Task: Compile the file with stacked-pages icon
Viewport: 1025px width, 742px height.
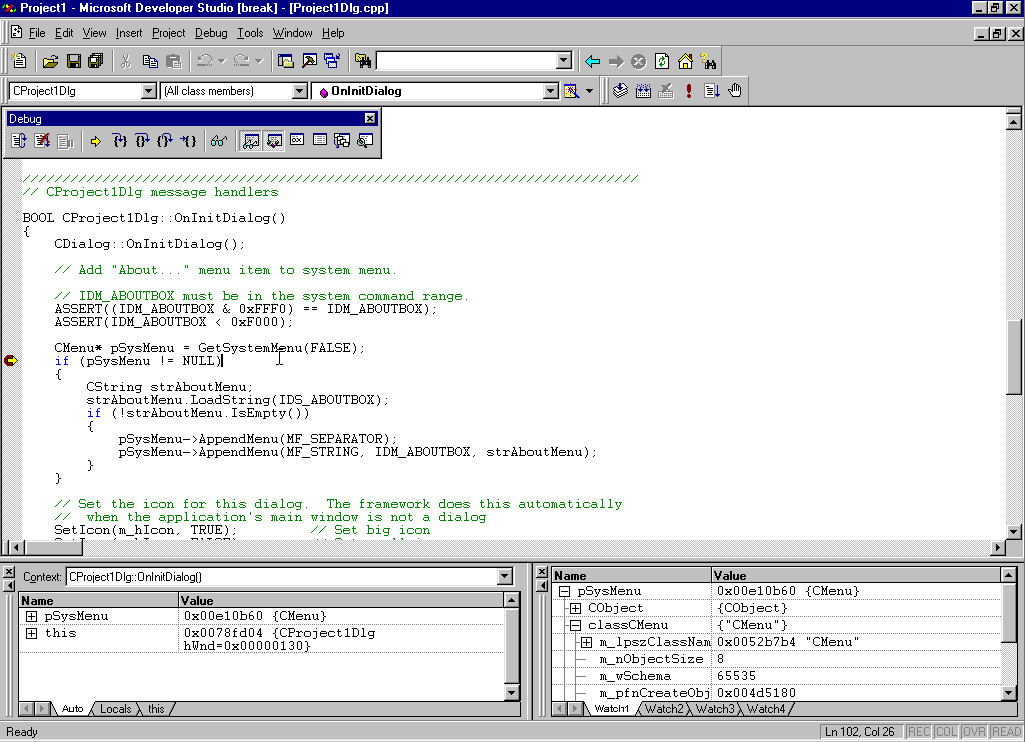Action: point(620,91)
